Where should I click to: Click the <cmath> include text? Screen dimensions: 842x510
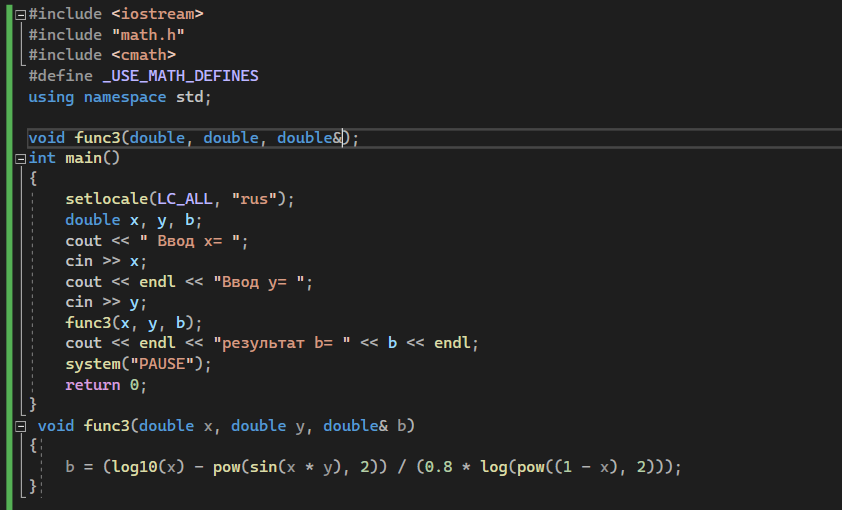(x=144, y=55)
